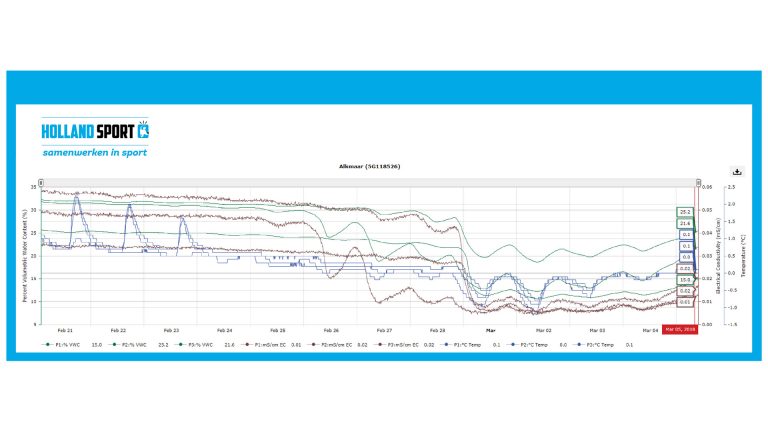
Task: Click the 'samenwerken in sport' tagline
Action: (95, 153)
